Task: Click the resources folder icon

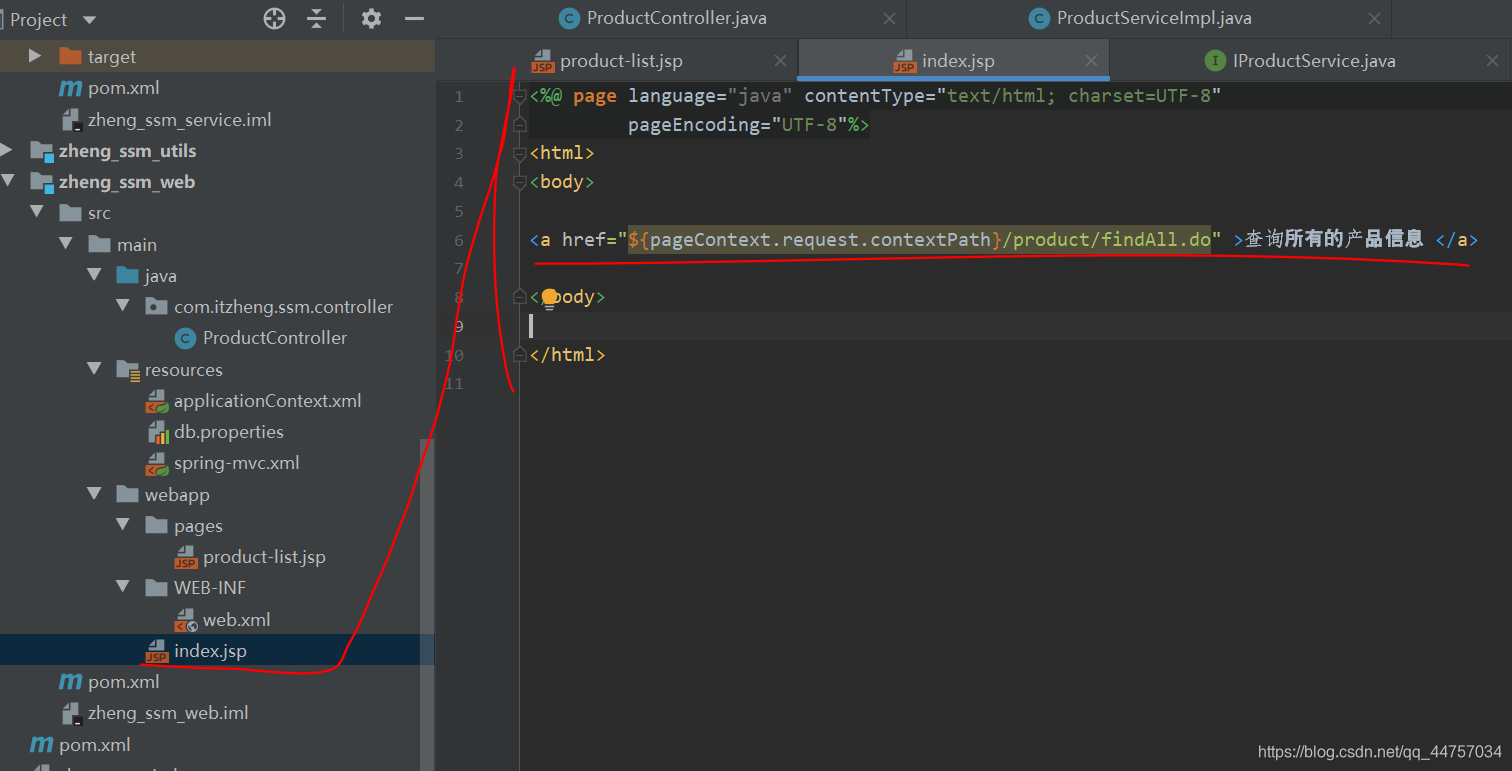Action: pyautogui.click(x=127, y=370)
